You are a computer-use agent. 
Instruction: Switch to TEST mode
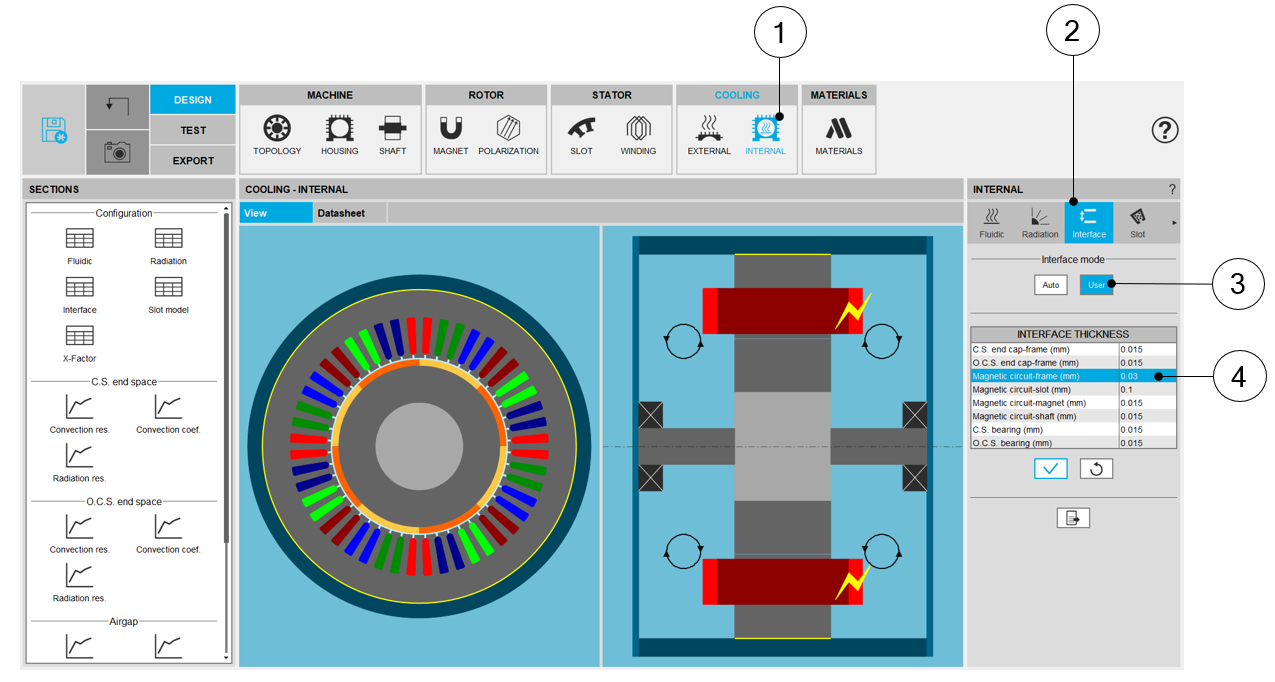[x=193, y=130]
